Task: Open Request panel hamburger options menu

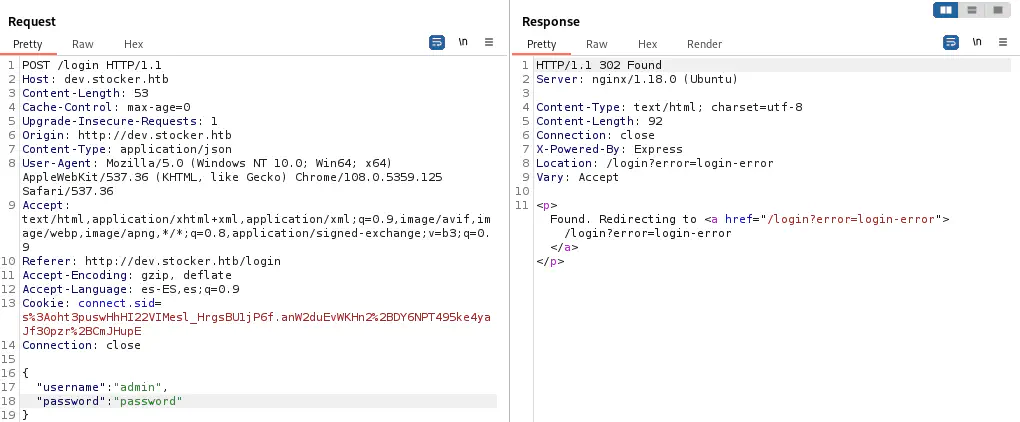Action: coord(489,43)
